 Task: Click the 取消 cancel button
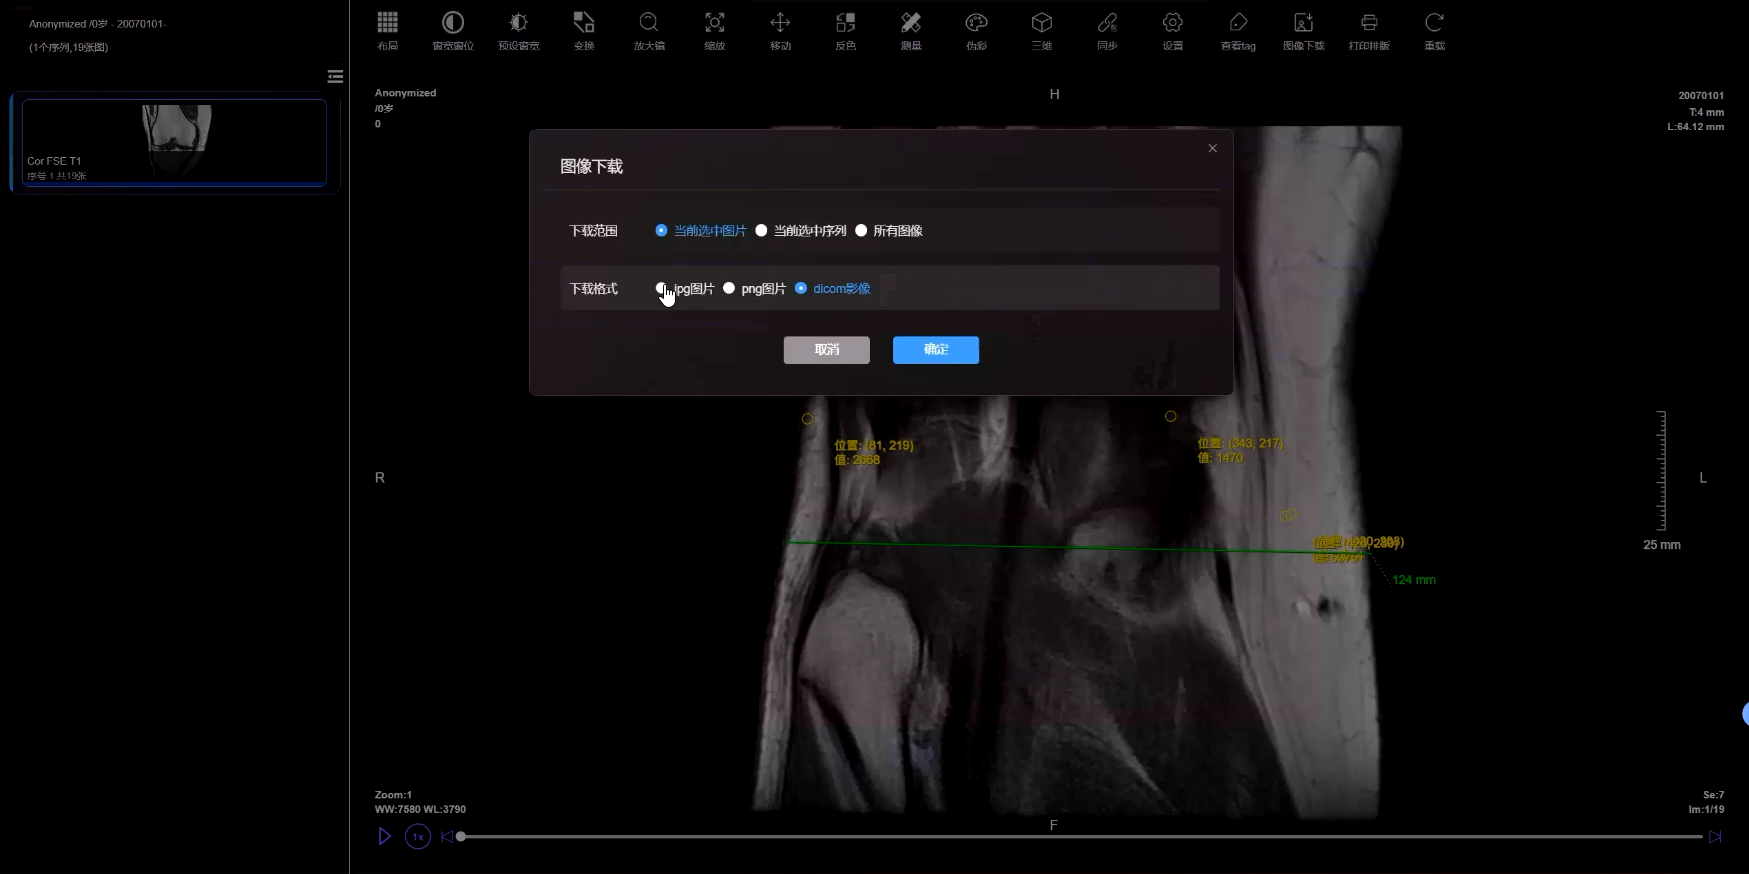coord(826,350)
